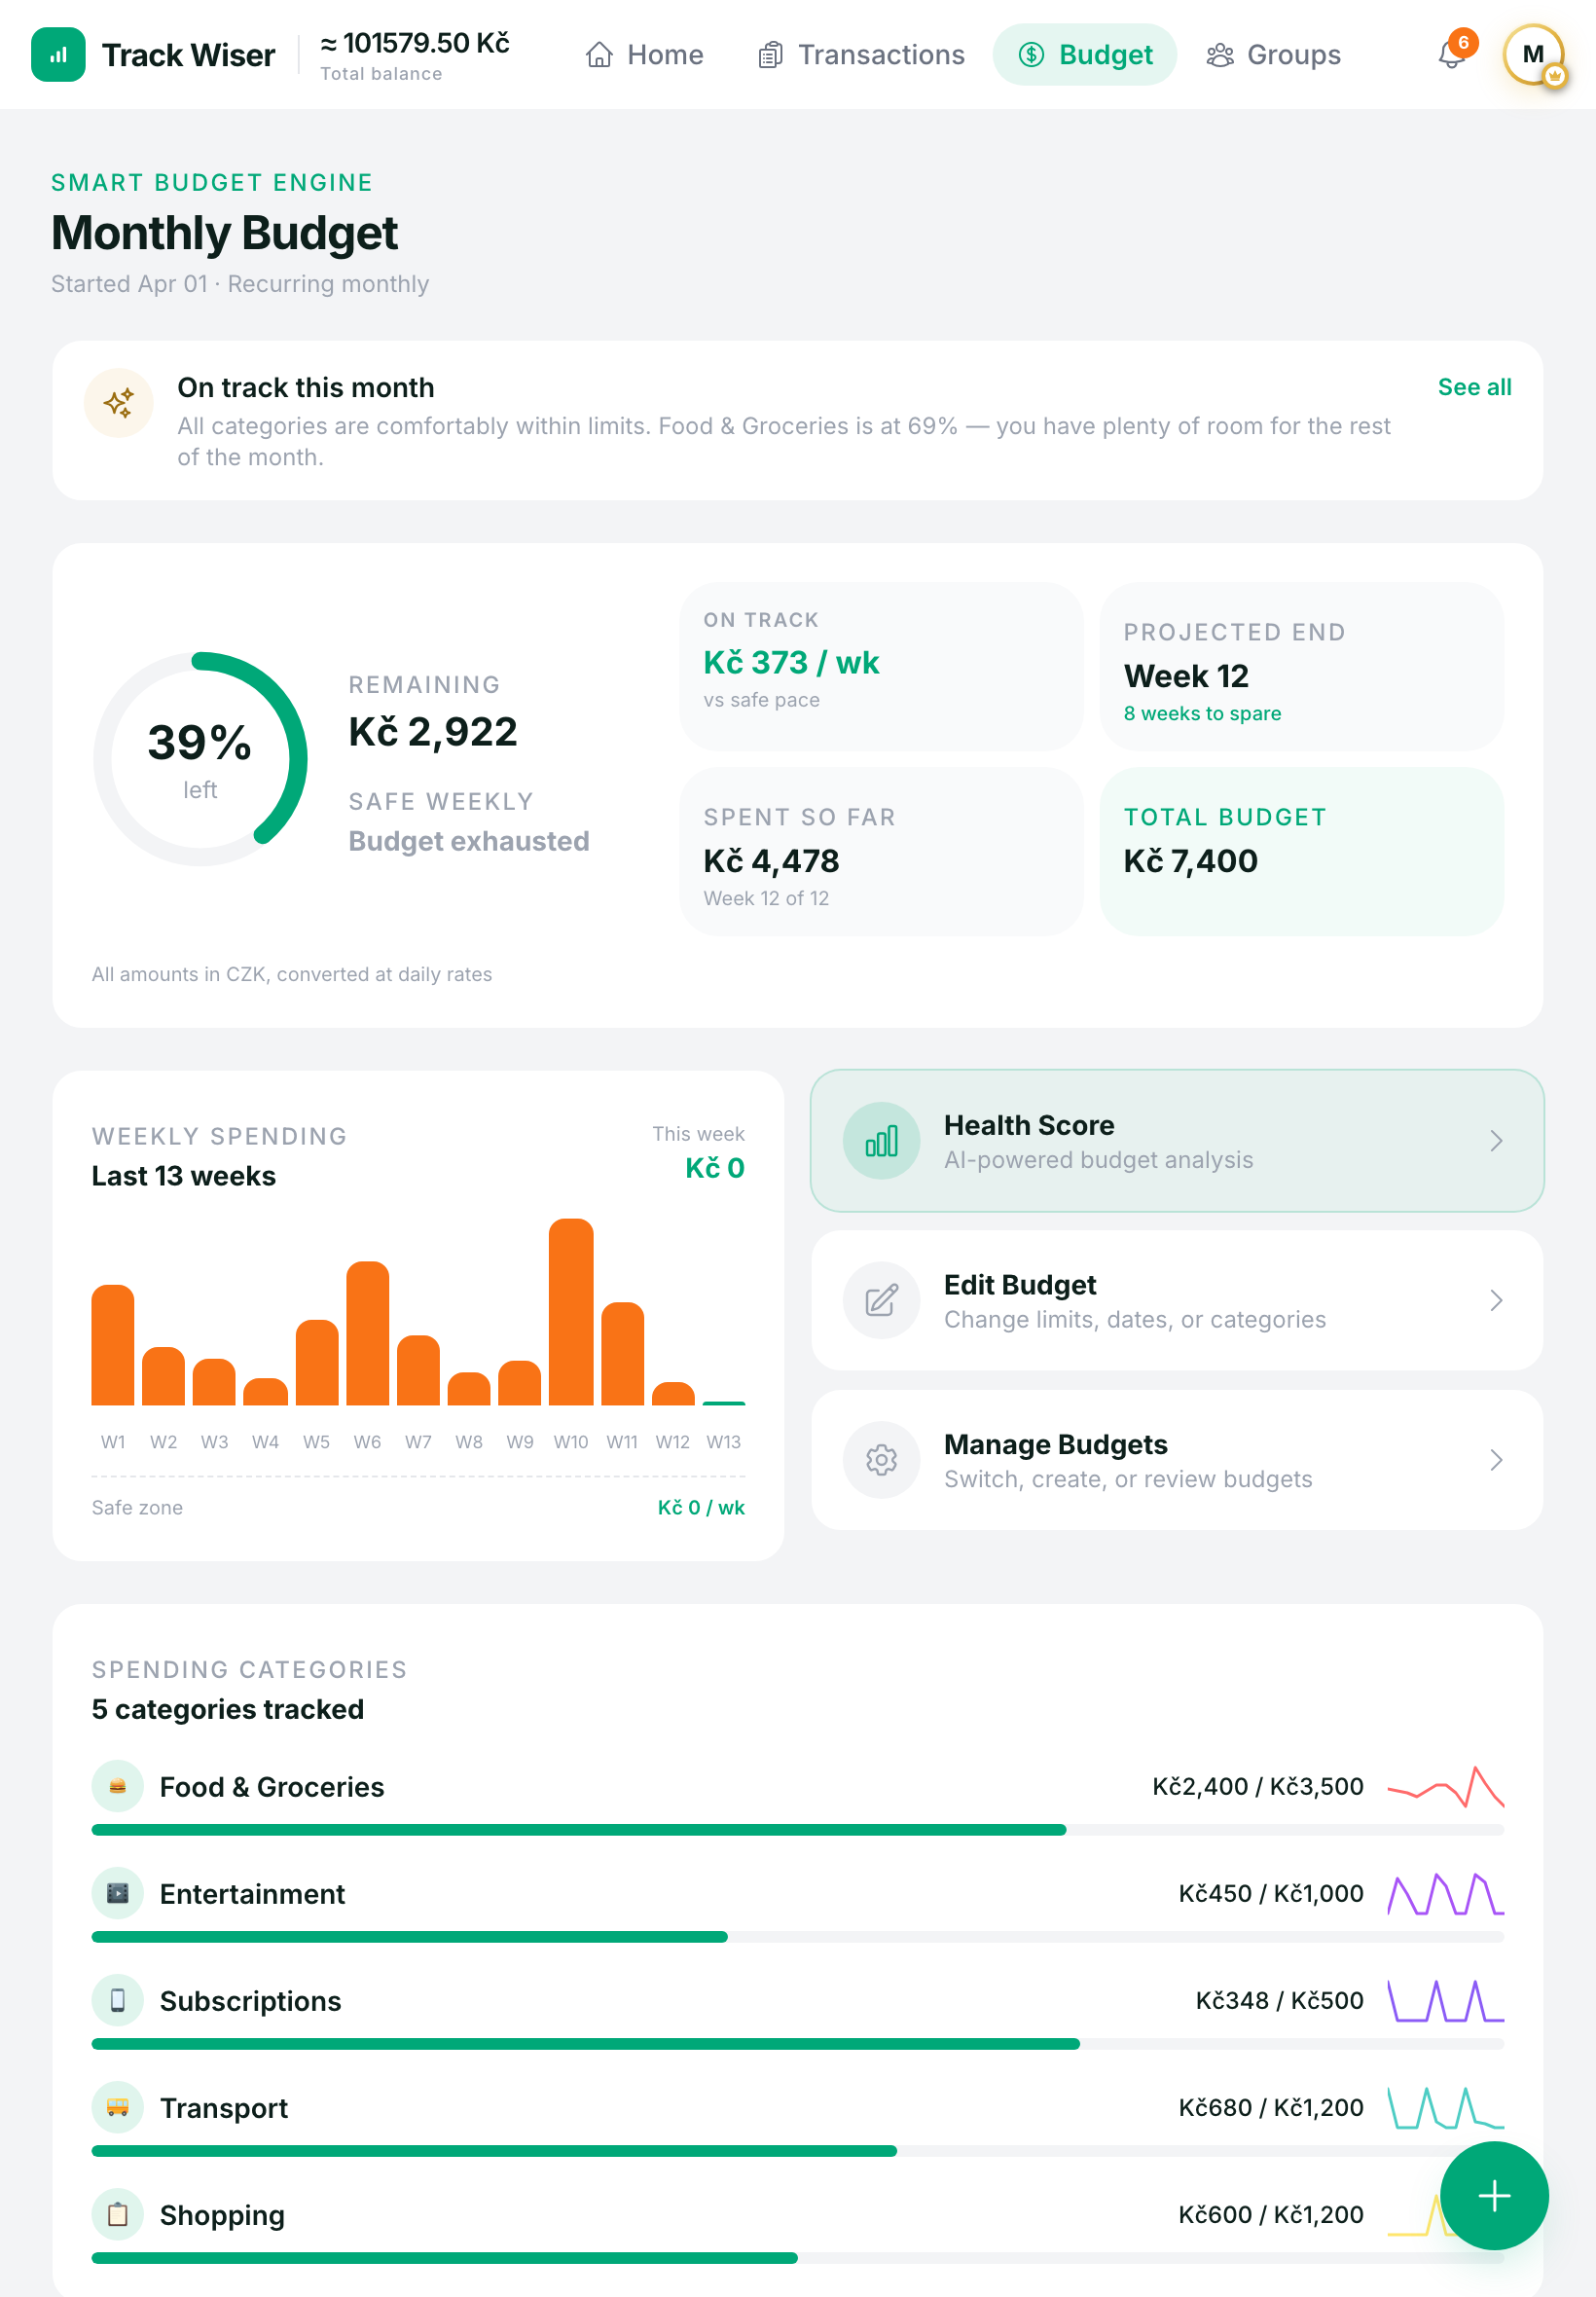1596x2297 pixels.
Task: Expand the Health Score chevron
Action: 1496,1141
